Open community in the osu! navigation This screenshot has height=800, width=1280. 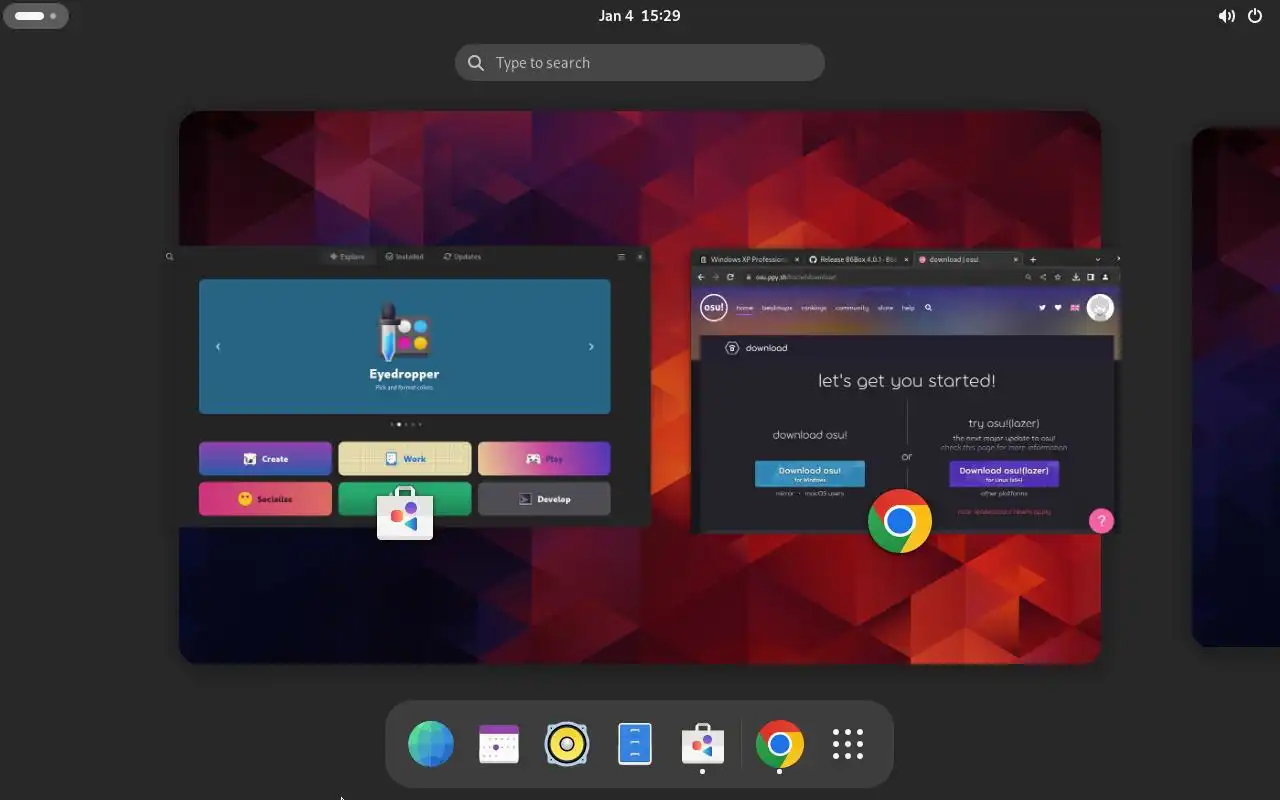click(x=852, y=308)
